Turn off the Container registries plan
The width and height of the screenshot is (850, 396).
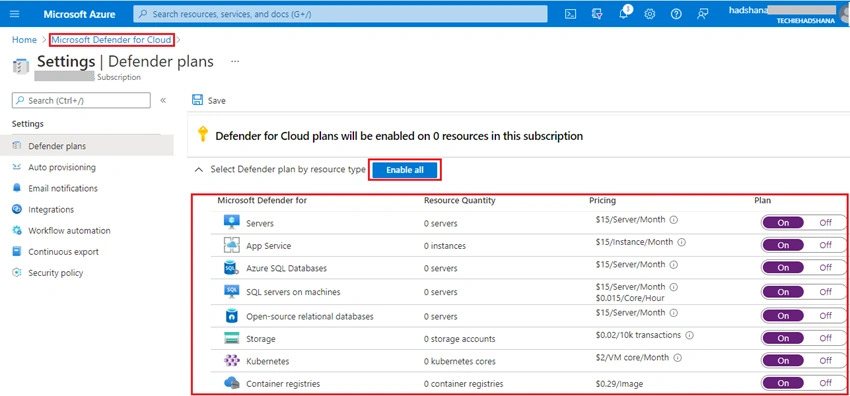(825, 382)
